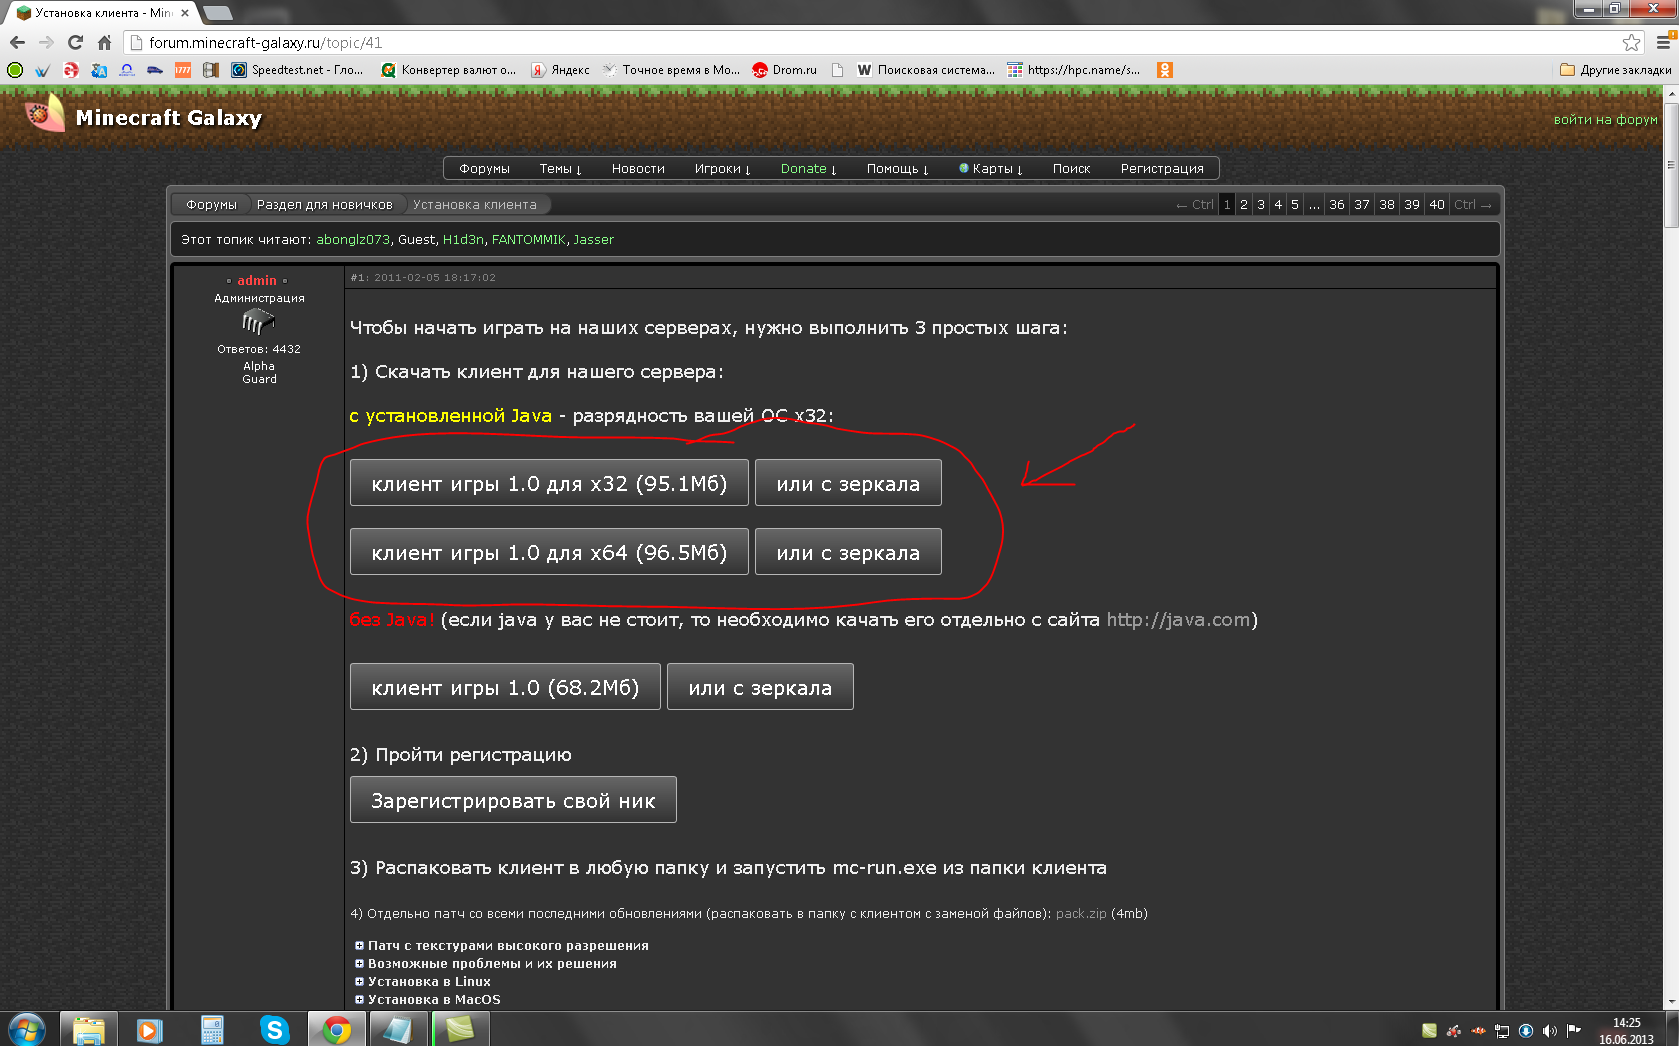This screenshot has height=1046, width=1679.
Task: Open translator bookmark icon
Action: (x=98, y=70)
